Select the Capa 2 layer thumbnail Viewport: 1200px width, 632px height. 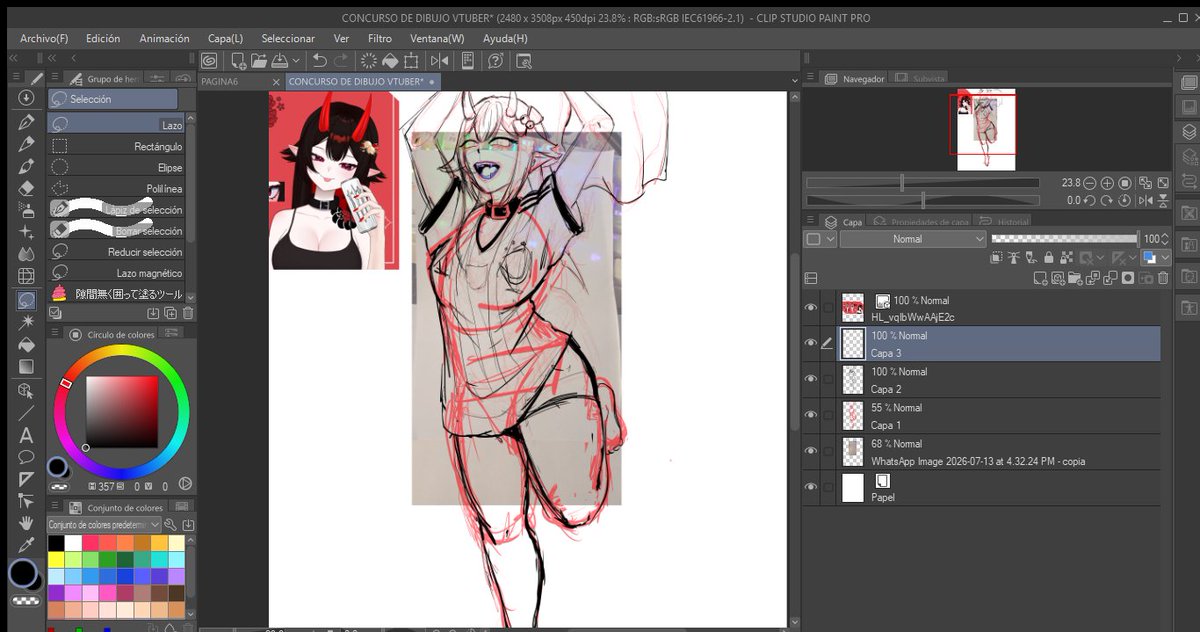click(853, 380)
